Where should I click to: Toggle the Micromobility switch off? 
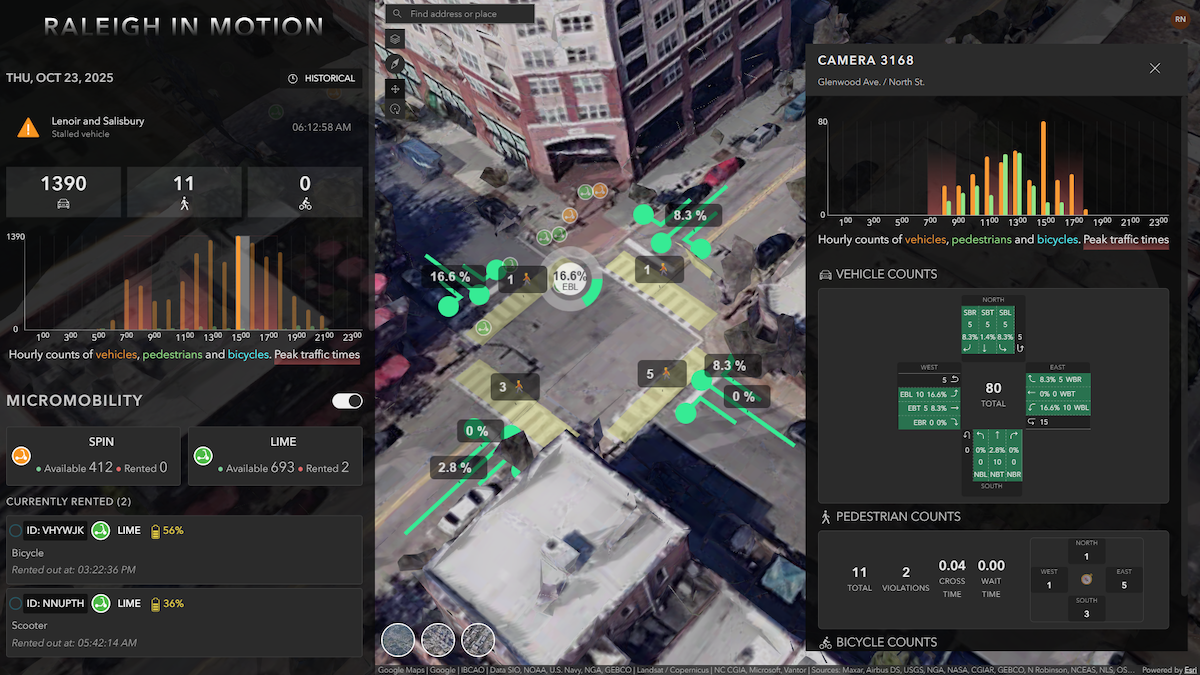(347, 401)
